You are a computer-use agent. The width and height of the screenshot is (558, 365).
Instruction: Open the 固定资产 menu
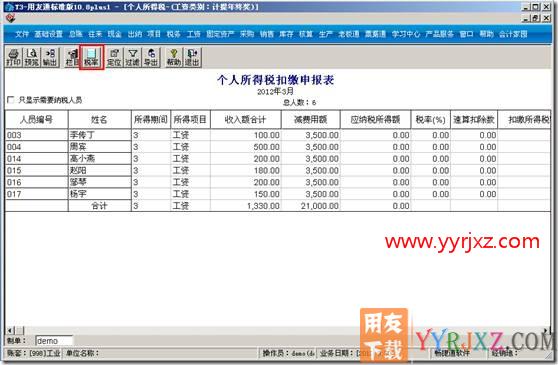pyautogui.click(x=220, y=34)
